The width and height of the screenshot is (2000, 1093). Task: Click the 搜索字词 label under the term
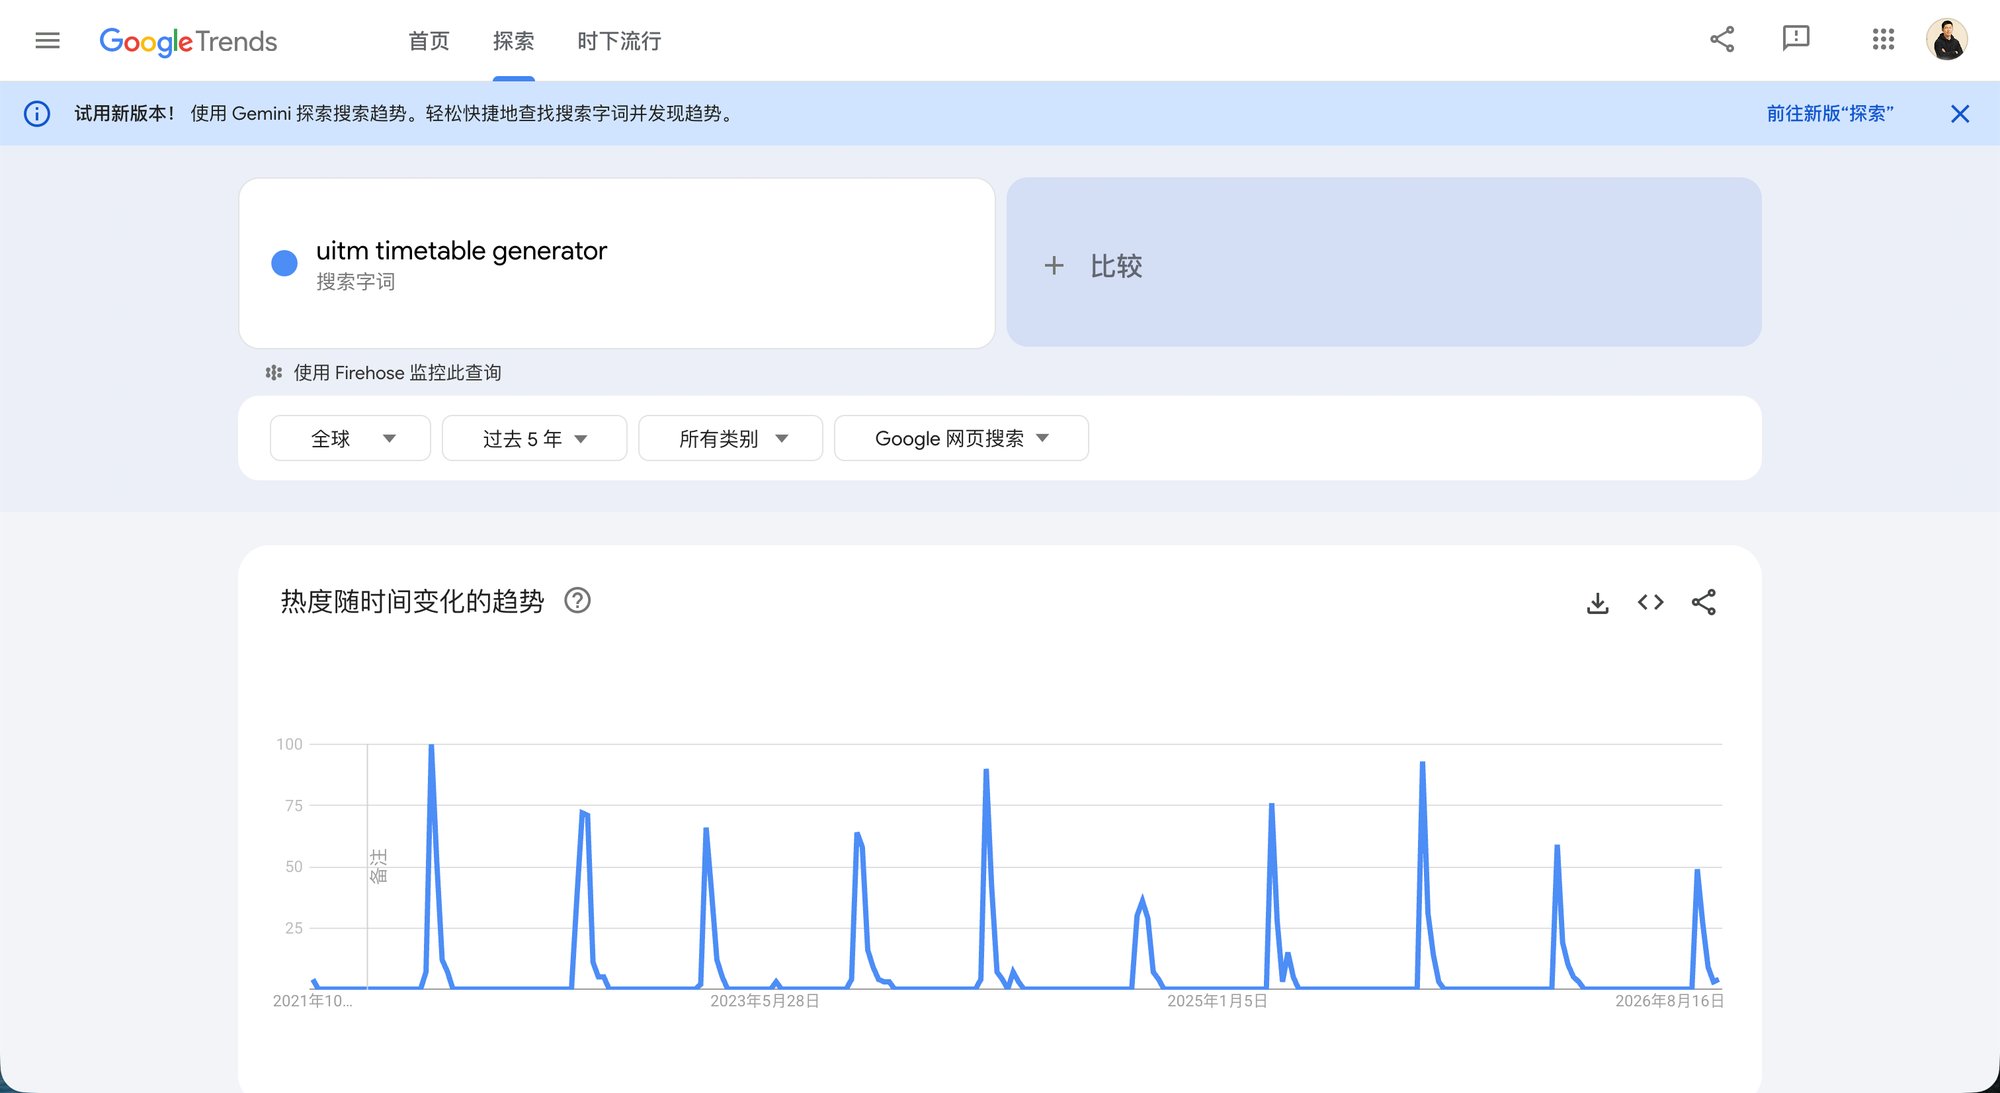pos(356,282)
